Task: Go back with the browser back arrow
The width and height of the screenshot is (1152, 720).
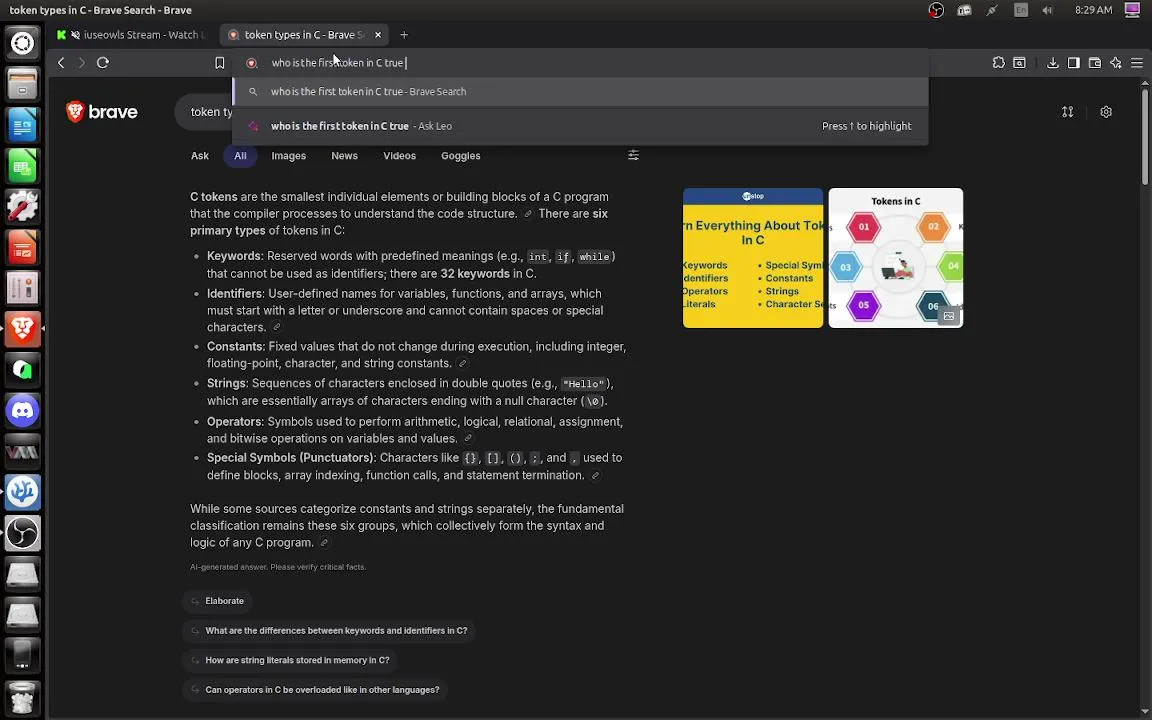Action: point(61,63)
